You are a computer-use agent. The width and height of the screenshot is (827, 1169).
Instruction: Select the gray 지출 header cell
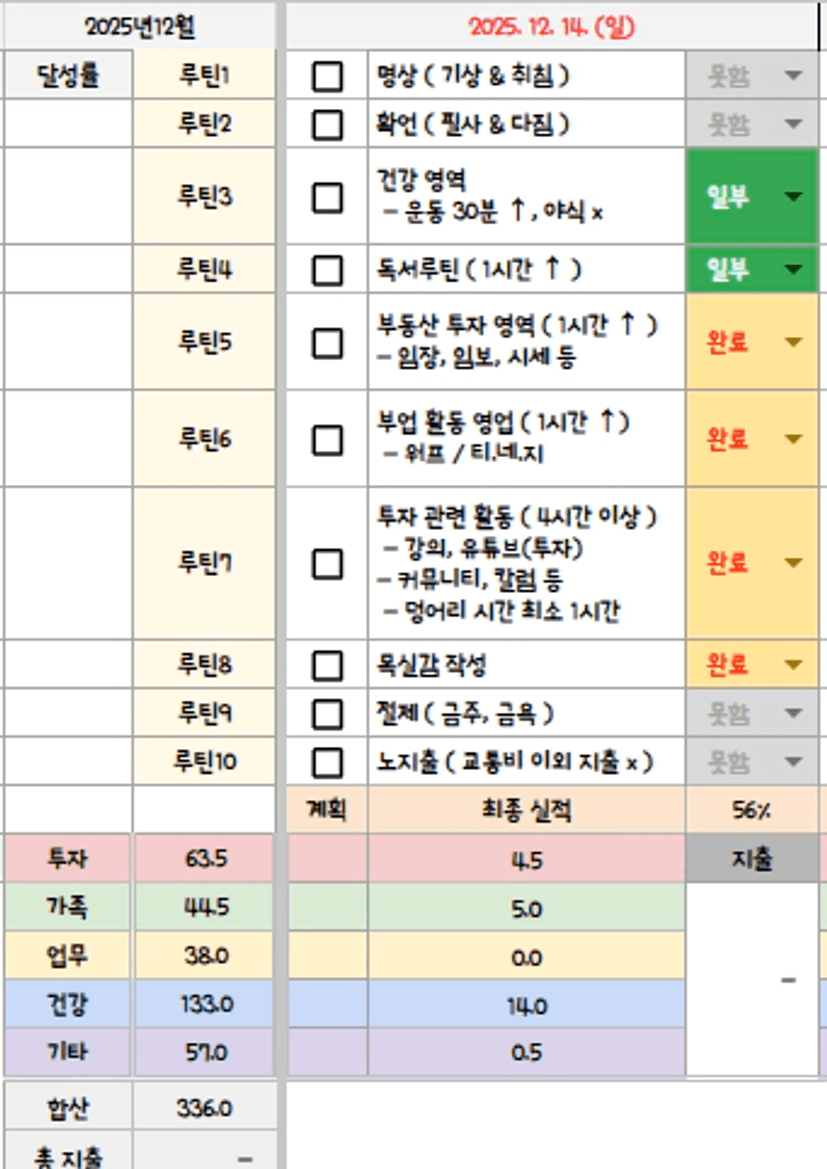pos(751,859)
